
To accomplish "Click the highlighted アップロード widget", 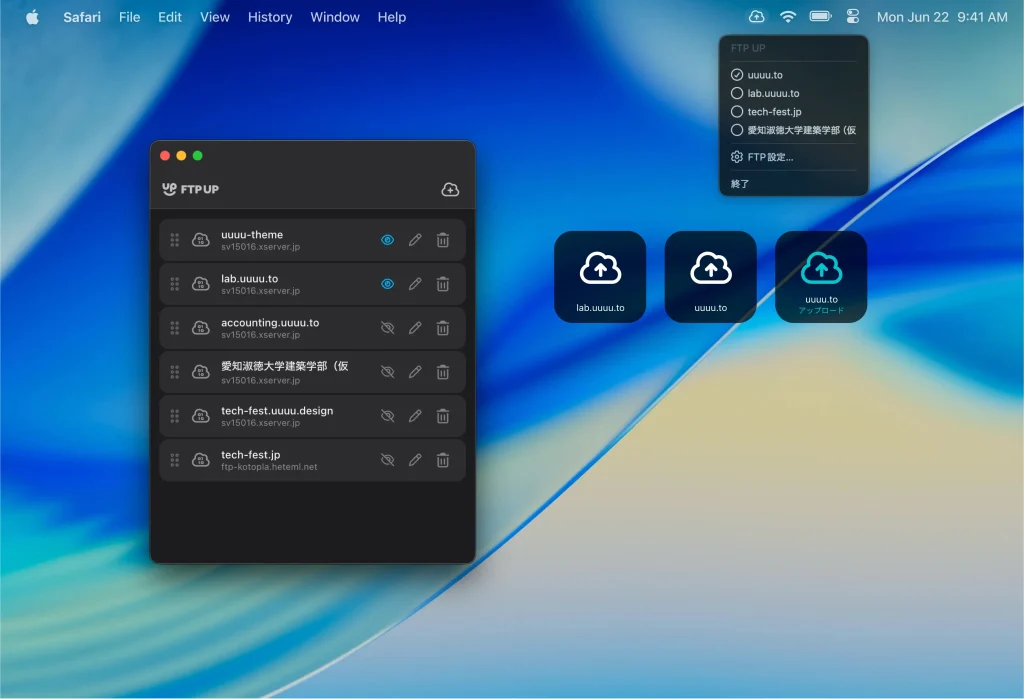I will pyautogui.click(x=821, y=276).
